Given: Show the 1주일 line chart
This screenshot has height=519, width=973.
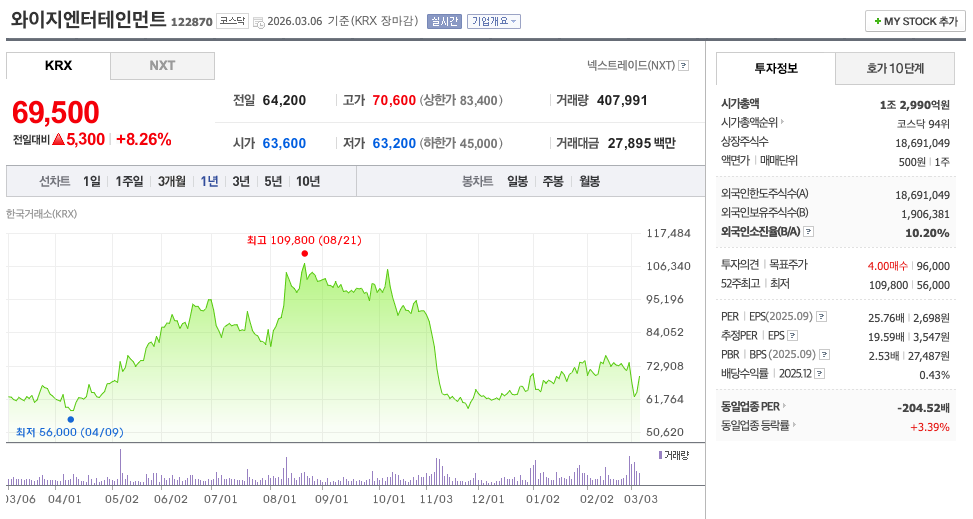Looking at the screenshot, I should 129,181.
